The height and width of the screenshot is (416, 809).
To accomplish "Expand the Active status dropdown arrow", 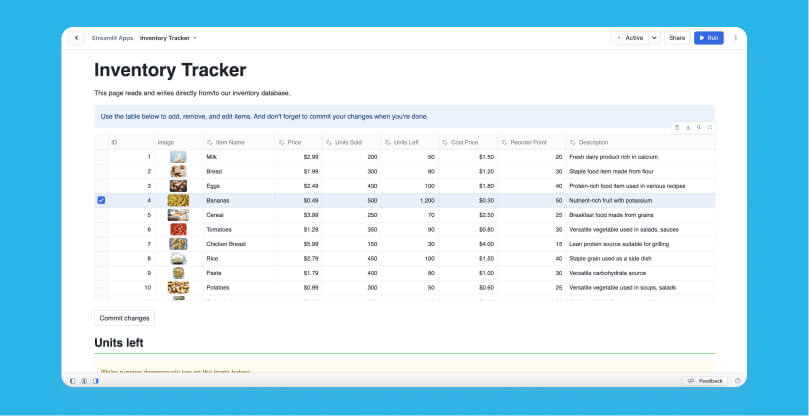I will pyautogui.click(x=654, y=38).
